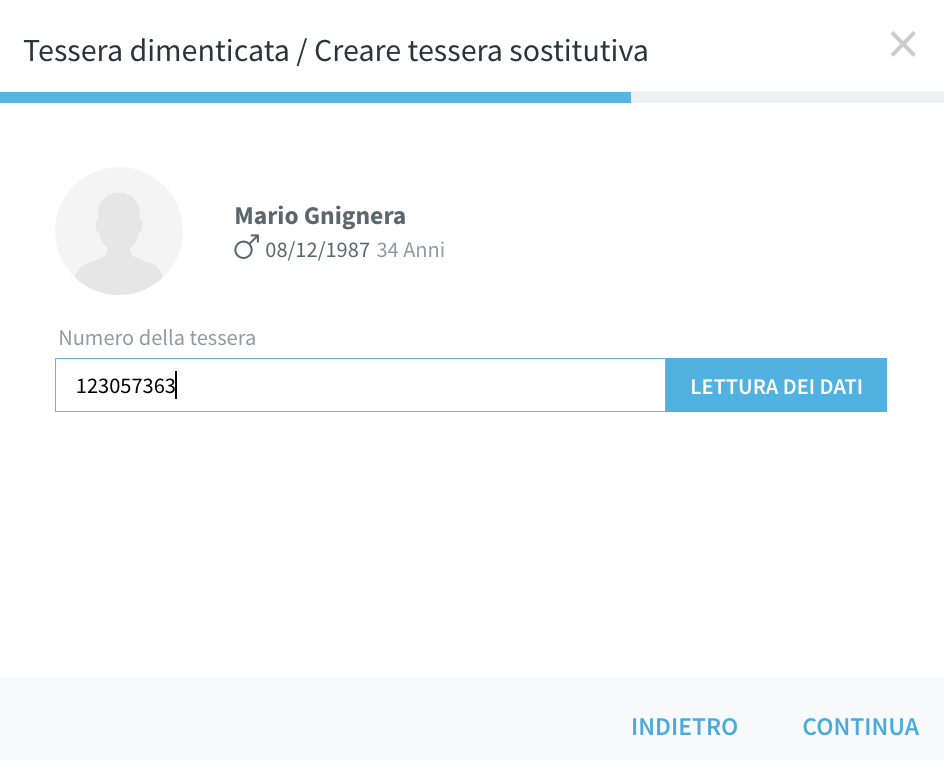This screenshot has width=944, height=760.
Task: Click the birth date 08/12/1987
Action: tap(317, 250)
